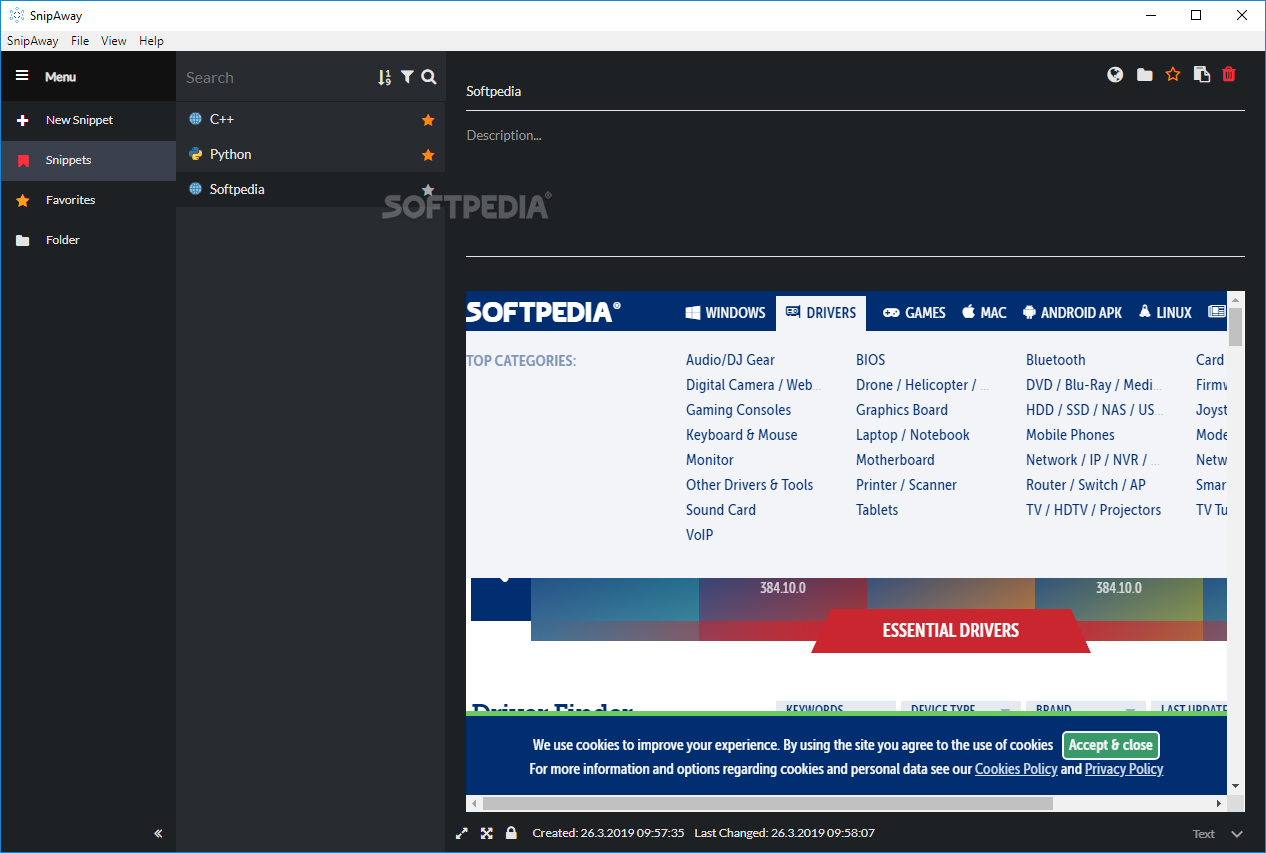Open the BIOS category link

[871, 360]
